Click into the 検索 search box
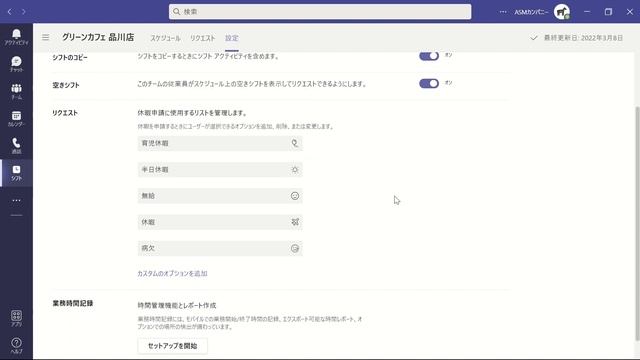Screen dimensions: 640x360 pyautogui.click(x=320, y=12)
